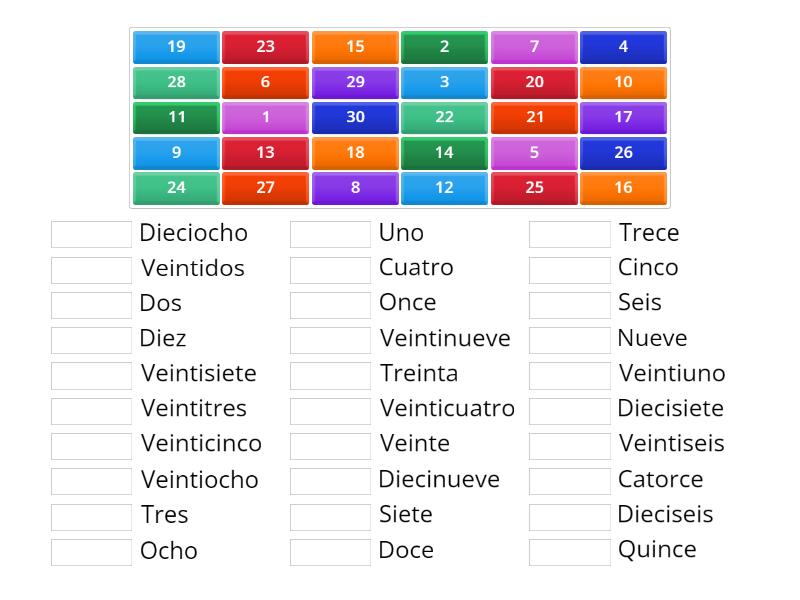Click the orange 15 tile
This screenshot has width=800, height=600.
[355, 46]
